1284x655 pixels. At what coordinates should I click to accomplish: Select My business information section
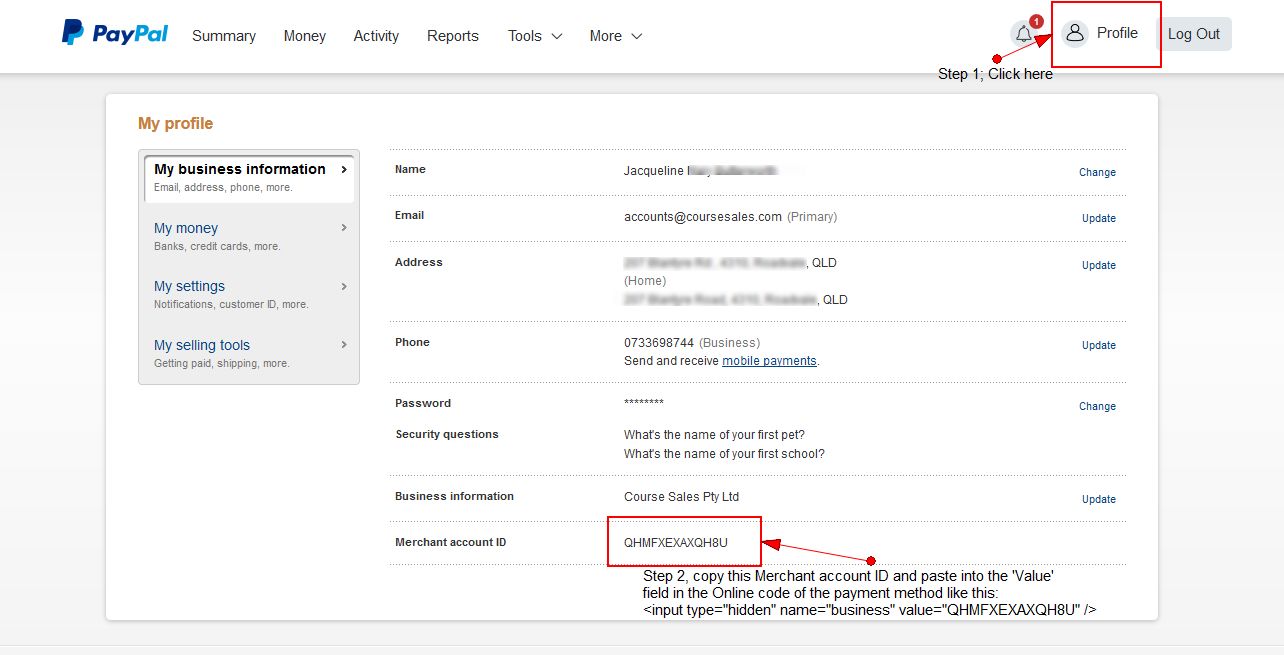tap(249, 177)
